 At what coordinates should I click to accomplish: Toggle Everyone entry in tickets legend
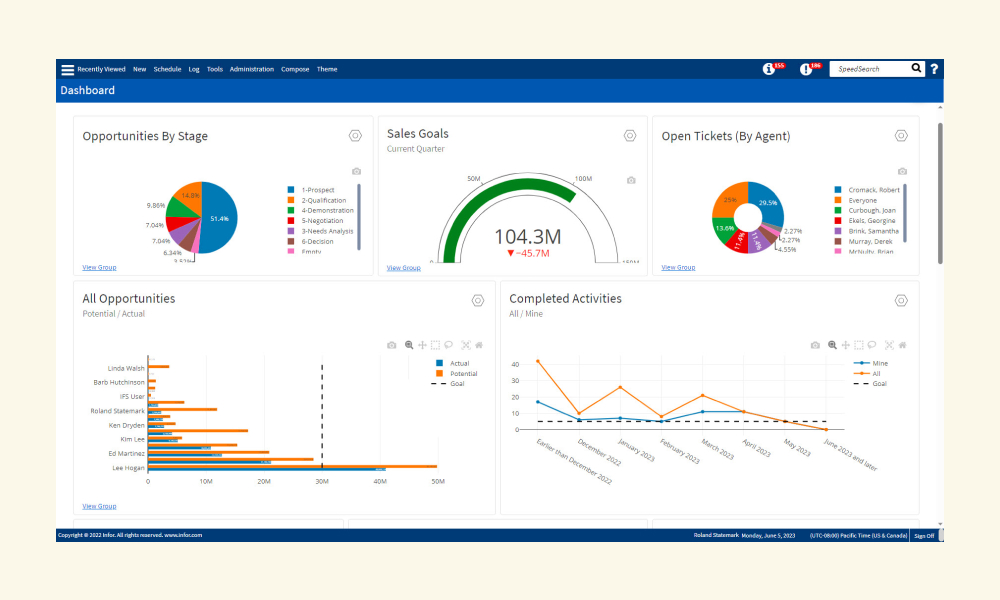click(x=855, y=200)
